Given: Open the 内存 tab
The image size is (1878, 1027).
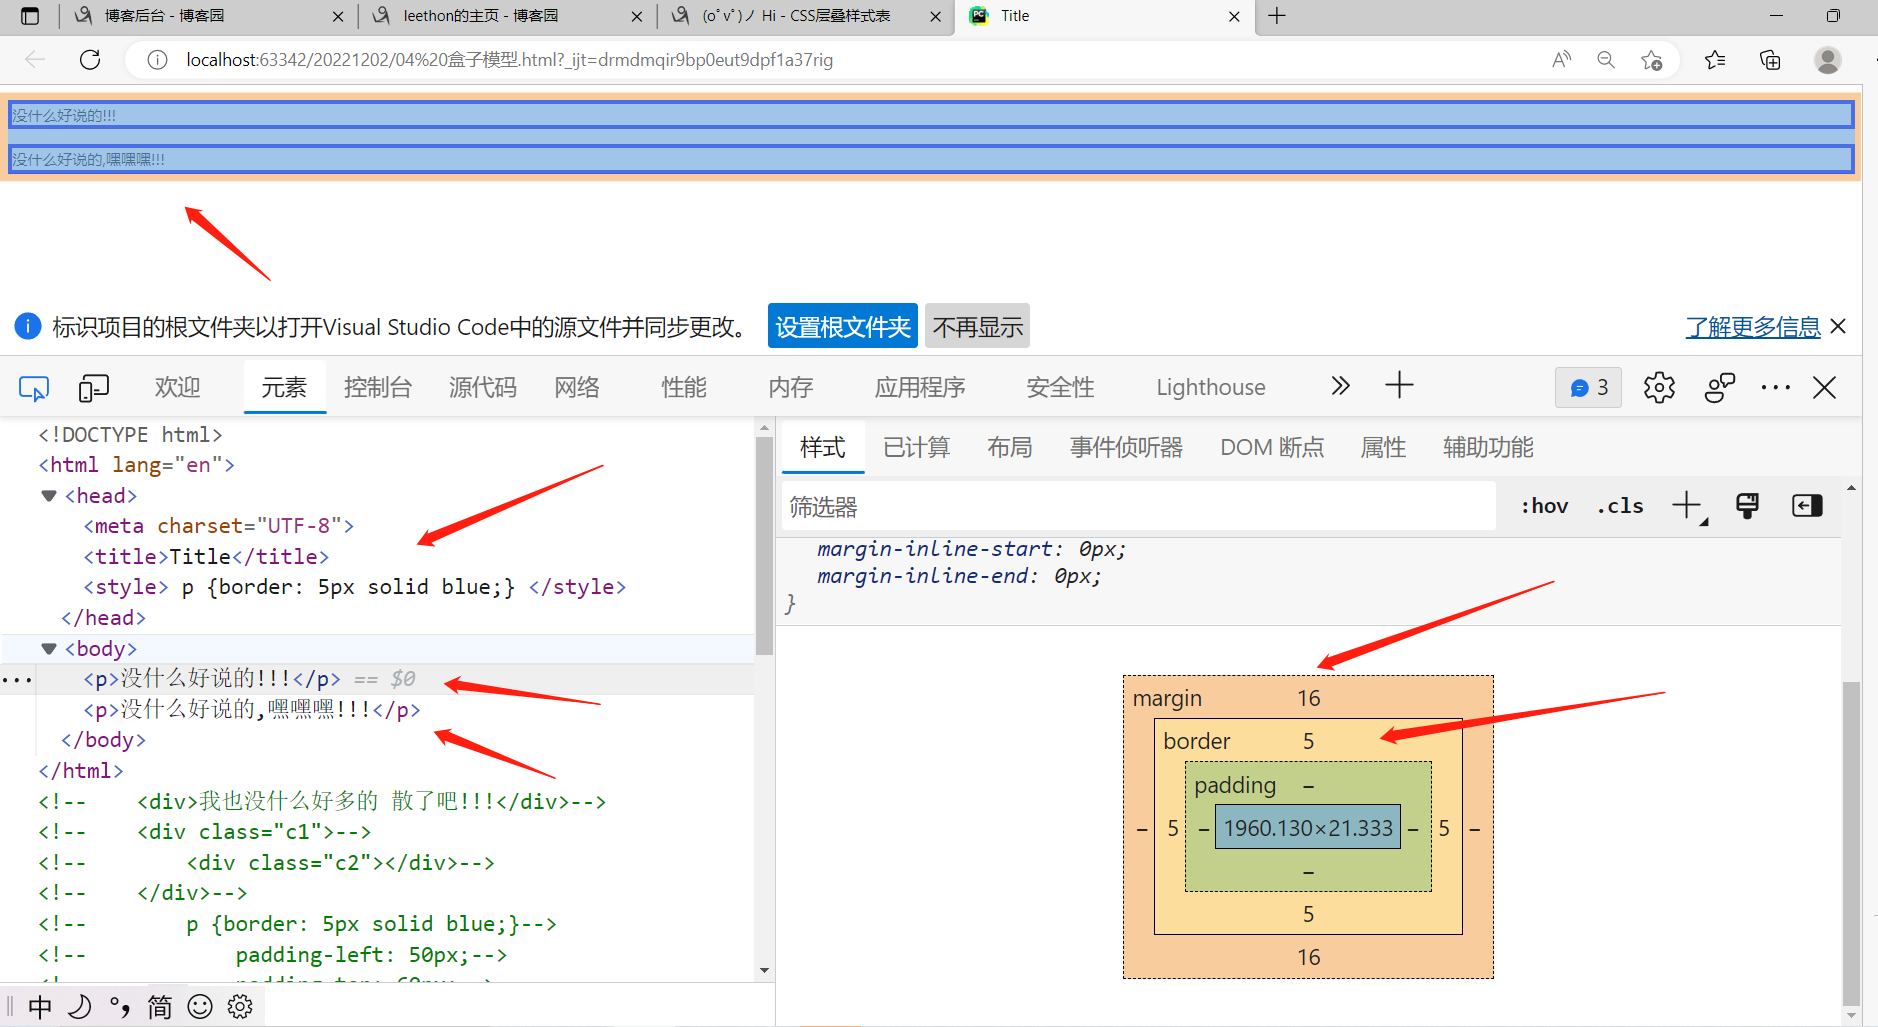Looking at the screenshot, I should 791,387.
